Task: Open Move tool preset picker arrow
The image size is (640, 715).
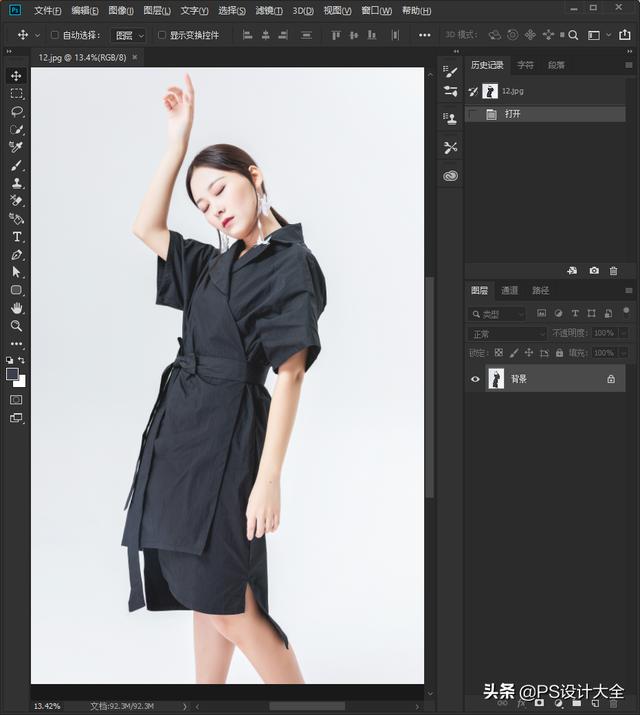Action: [37, 35]
